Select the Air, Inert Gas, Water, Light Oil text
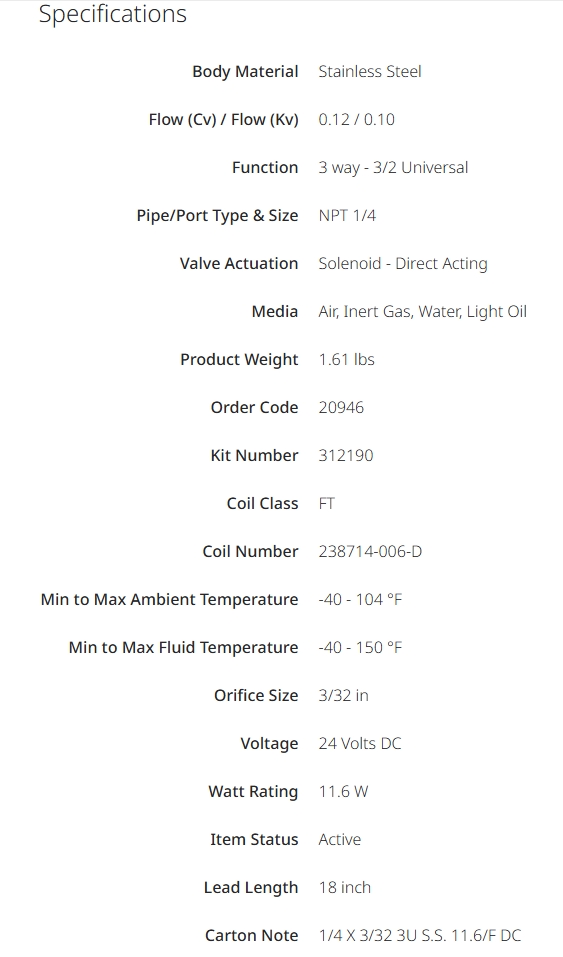The image size is (563, 957). point(423,312)
